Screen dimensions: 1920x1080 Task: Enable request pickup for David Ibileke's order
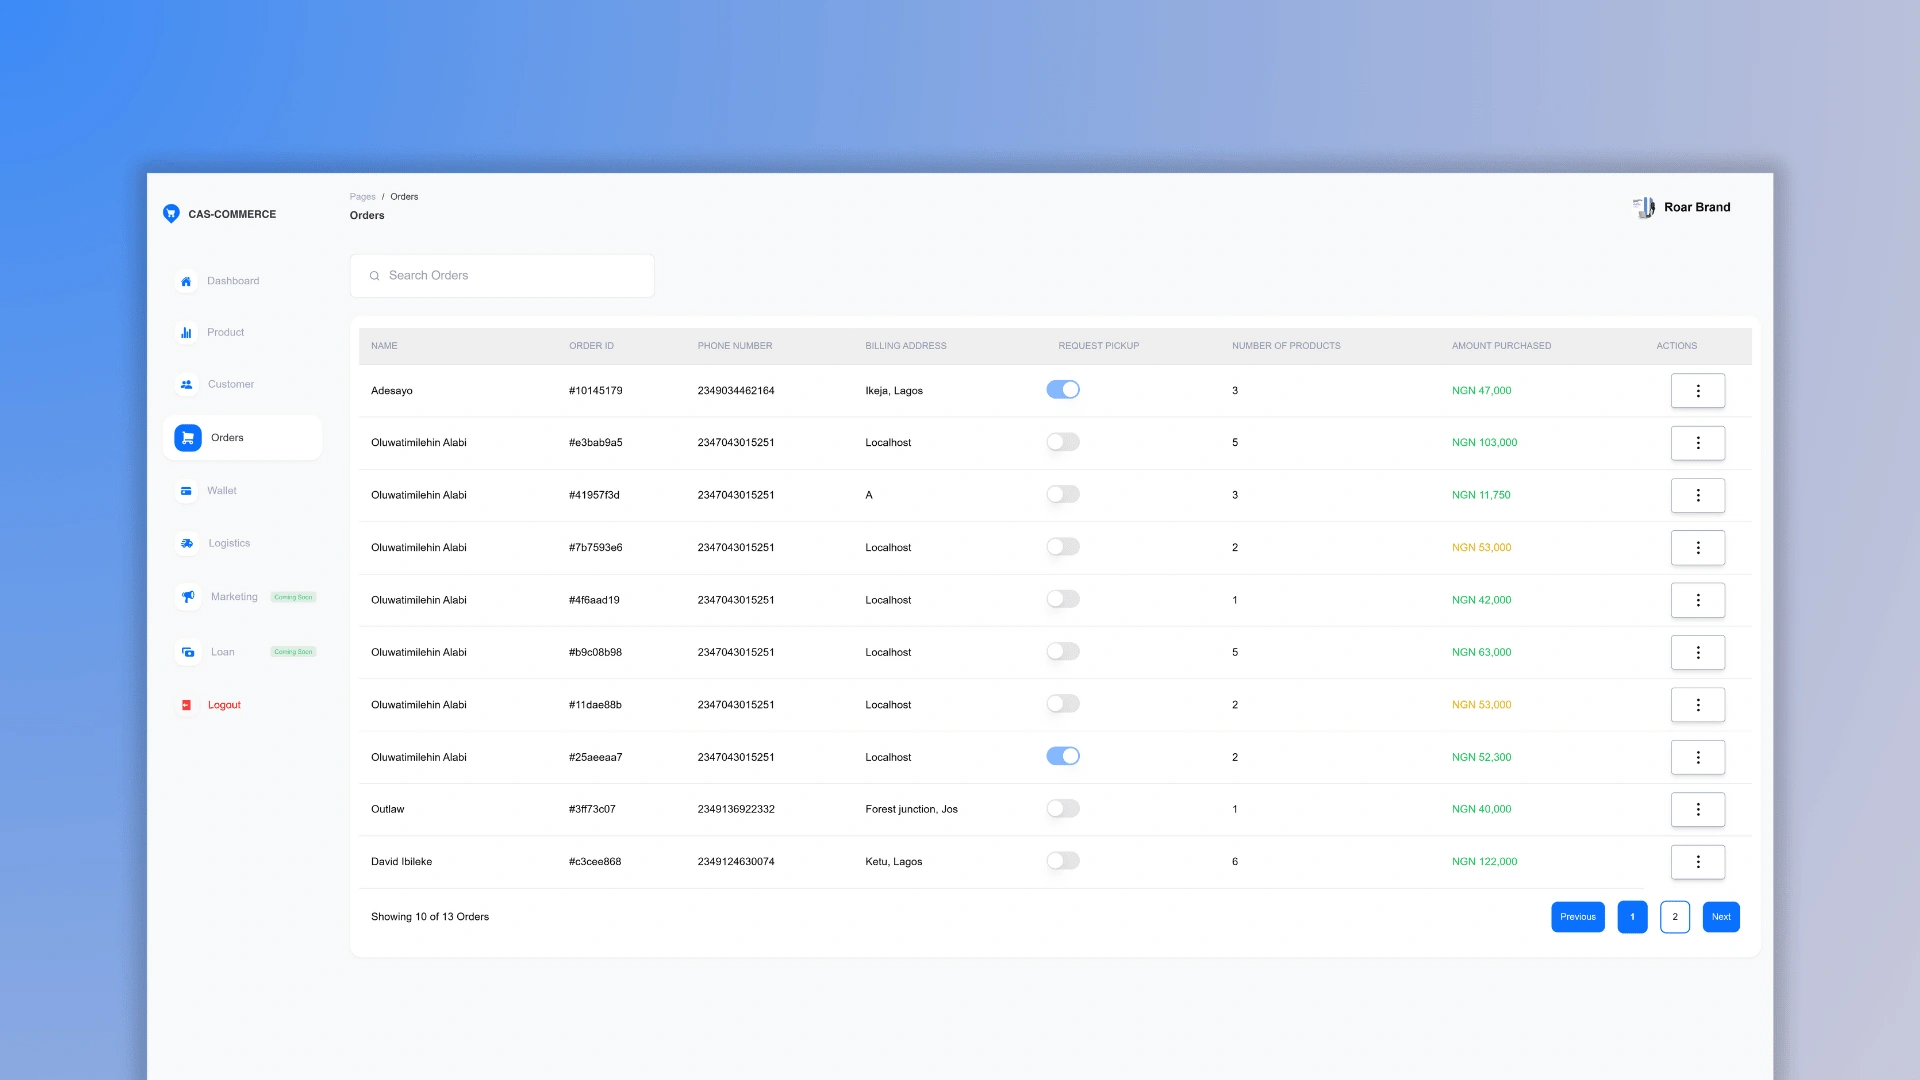pyautogui.click(x=1063, y=861)
